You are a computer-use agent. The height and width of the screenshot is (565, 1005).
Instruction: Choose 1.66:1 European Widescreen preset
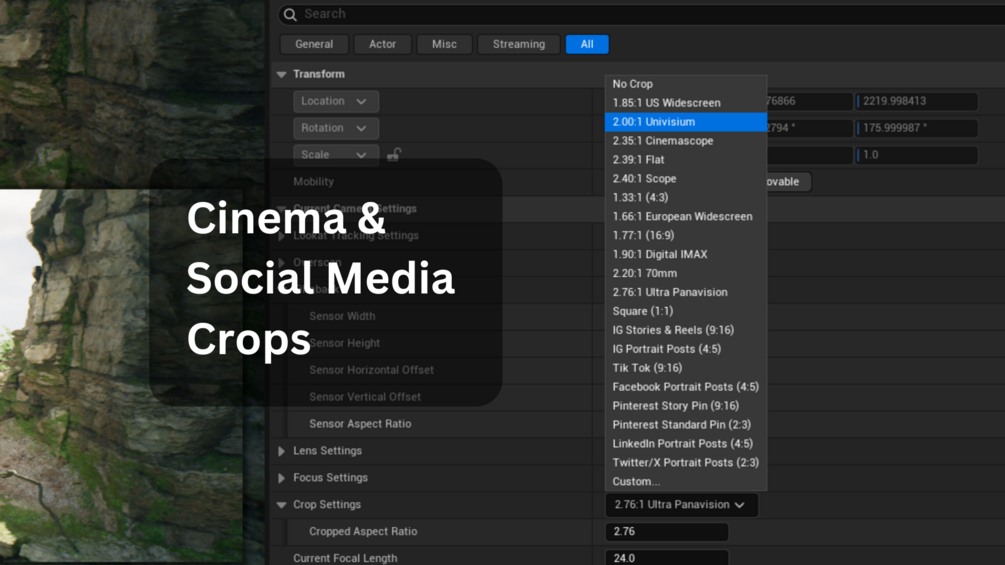[x=686, y=217]
